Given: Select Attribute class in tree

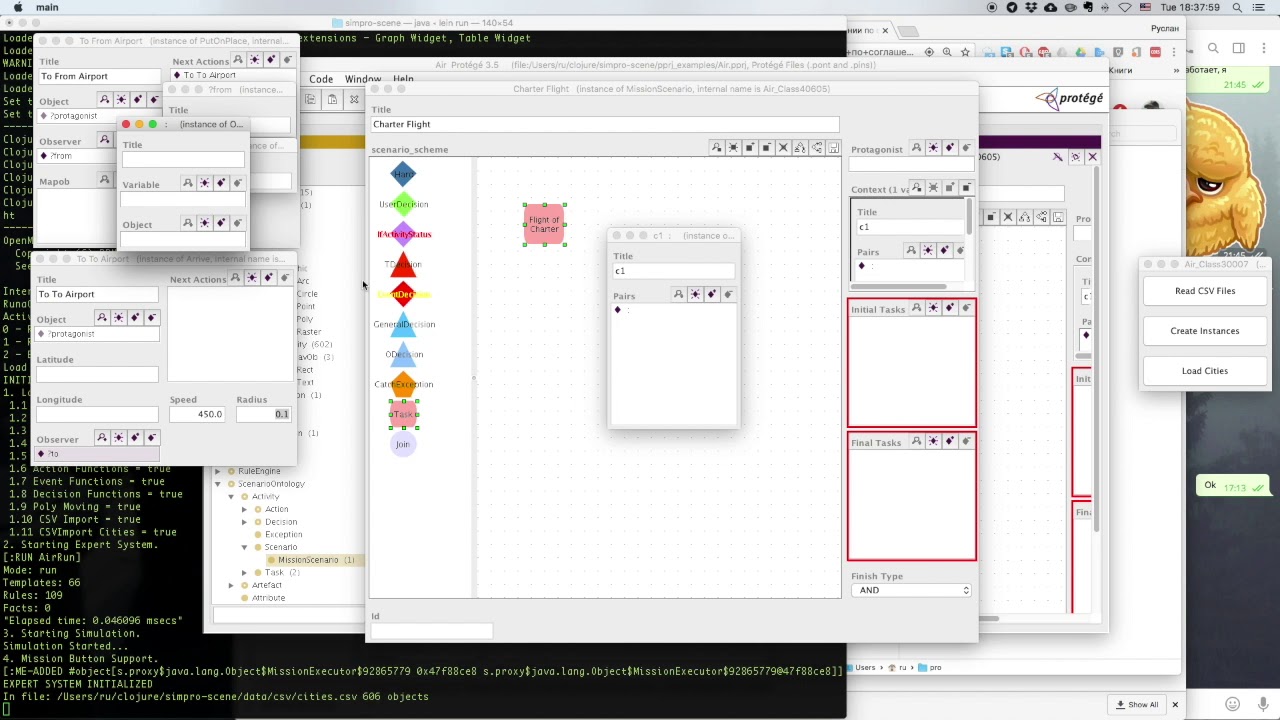Looking at the screenshot, I should coord(268,598).
